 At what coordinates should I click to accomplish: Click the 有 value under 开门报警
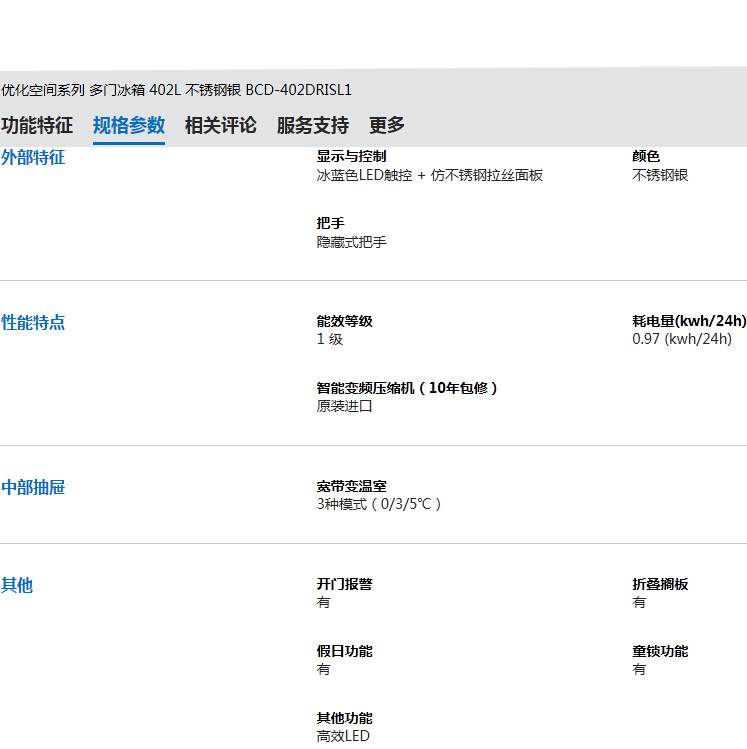(323, 602)
